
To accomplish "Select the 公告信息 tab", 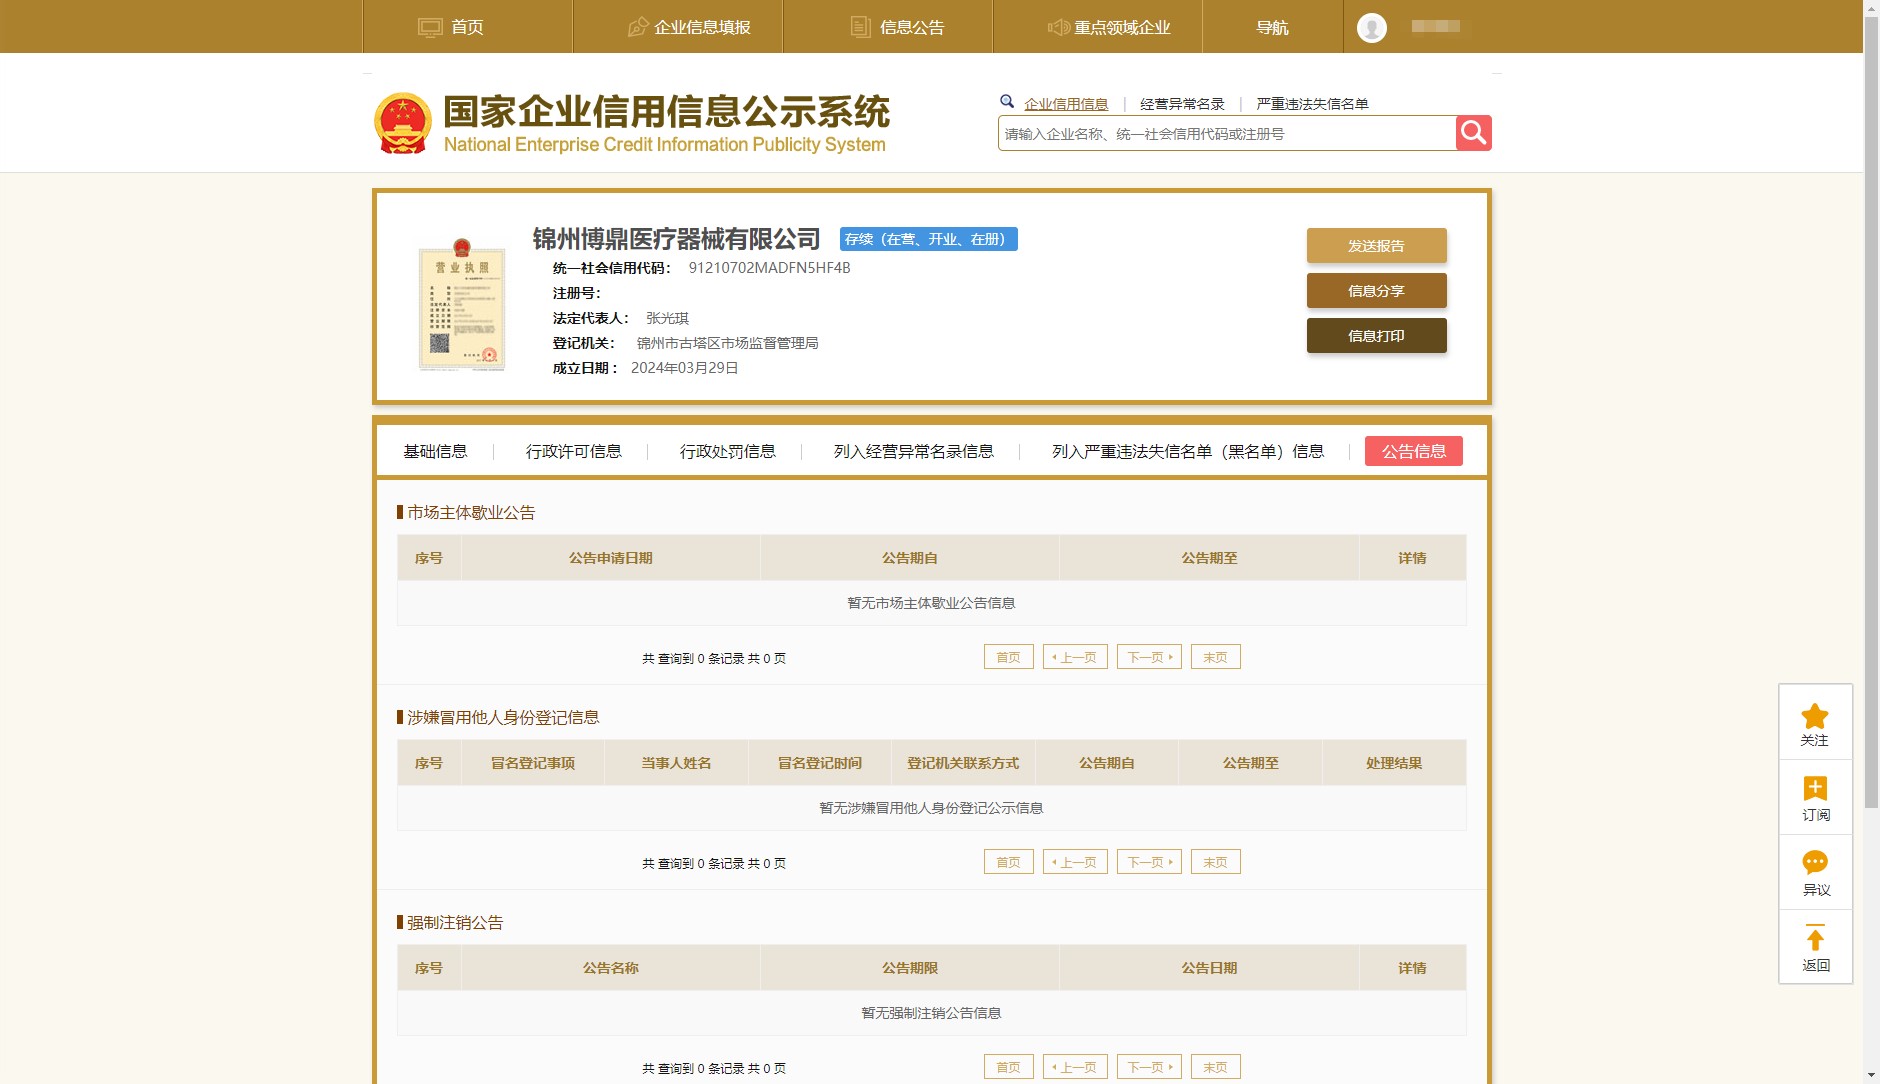I will [x=1414, y=451].
